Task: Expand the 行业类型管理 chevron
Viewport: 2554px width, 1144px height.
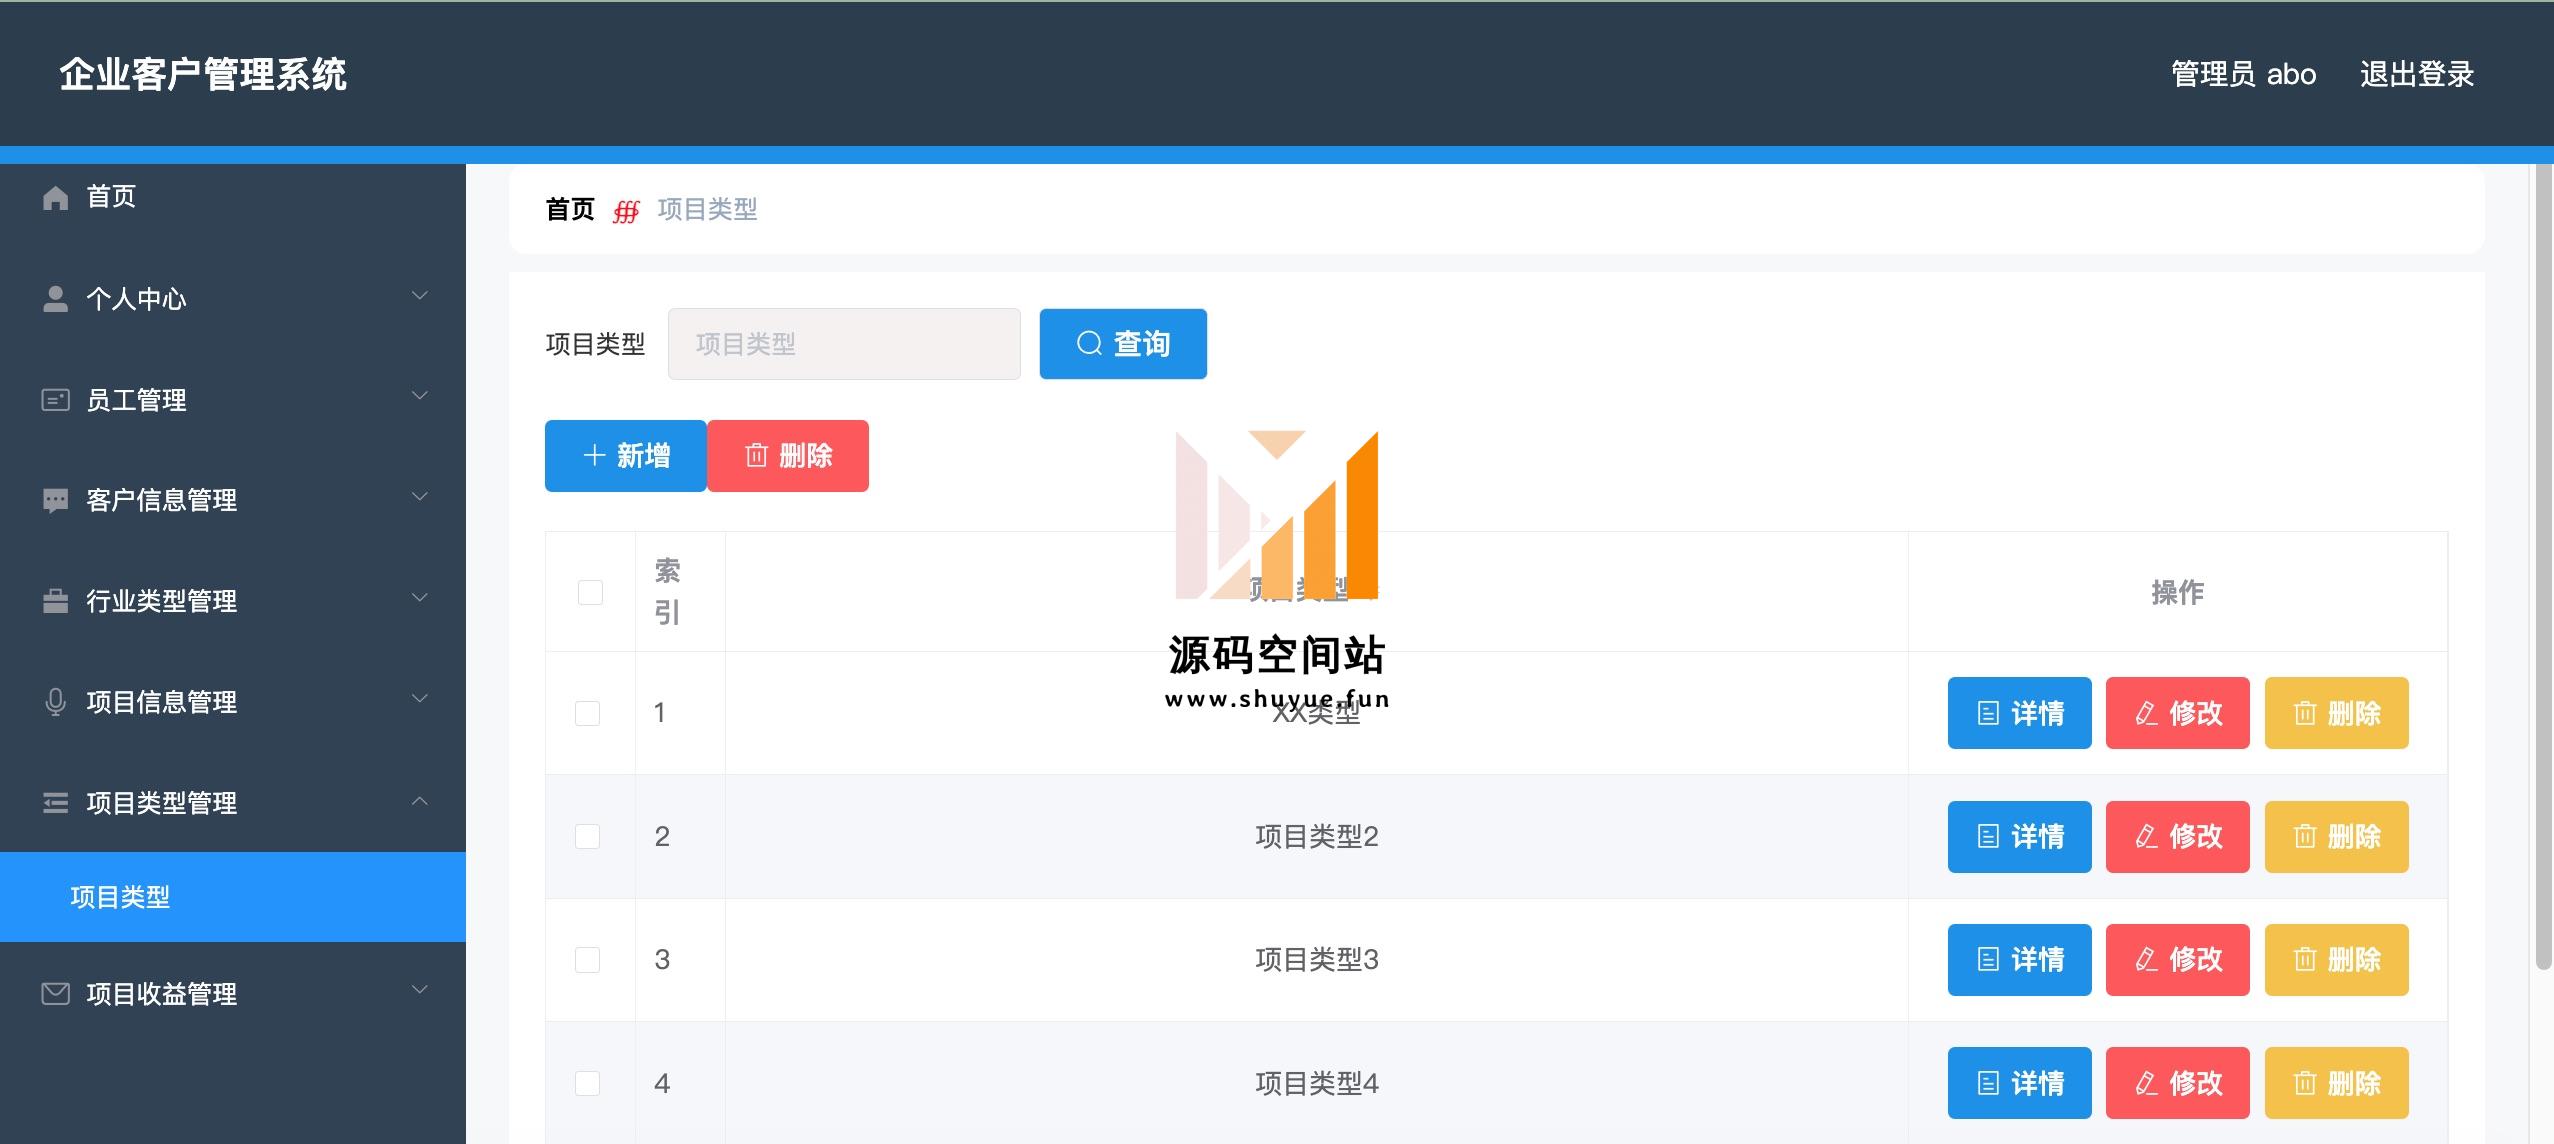Action: pos(420,598)
